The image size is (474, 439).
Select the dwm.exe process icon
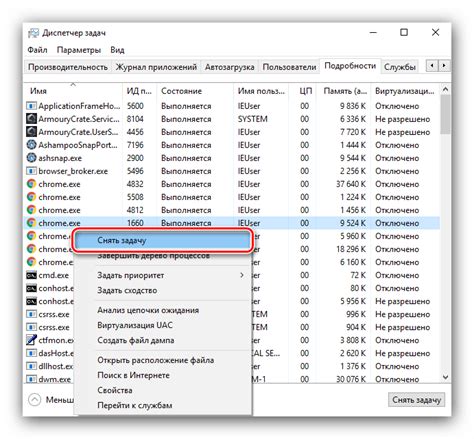tap(31, 379)
